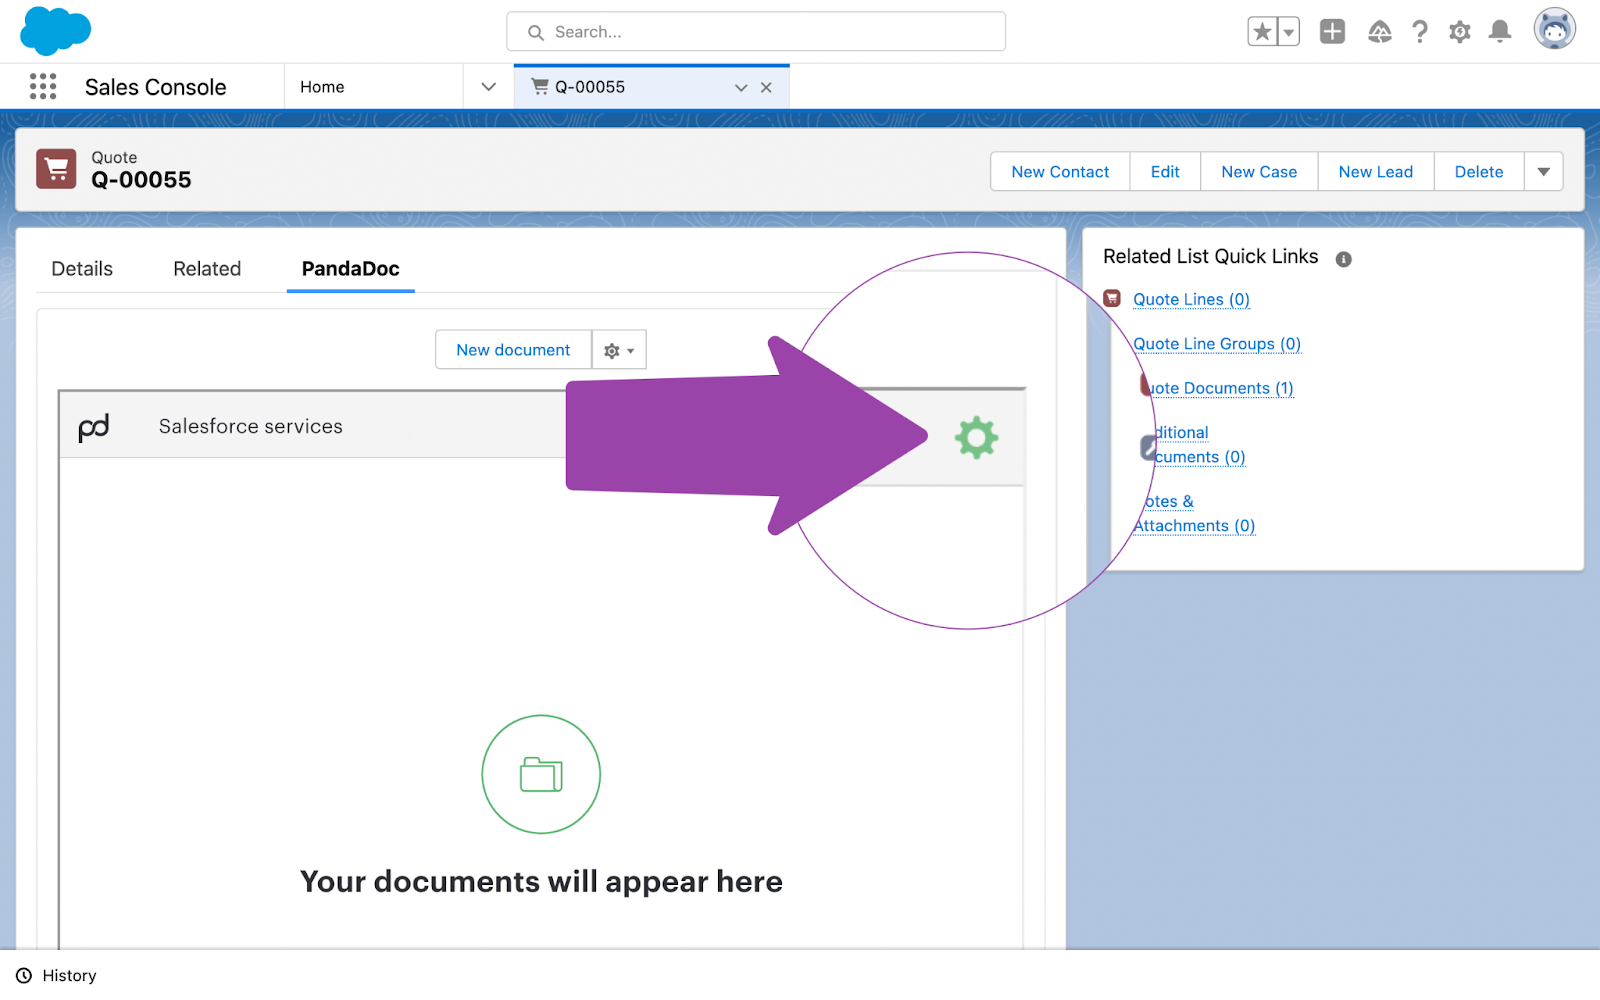Click the New Case button
This screenshot has height=1000, width=1600.
click(x=1259, y=172)
